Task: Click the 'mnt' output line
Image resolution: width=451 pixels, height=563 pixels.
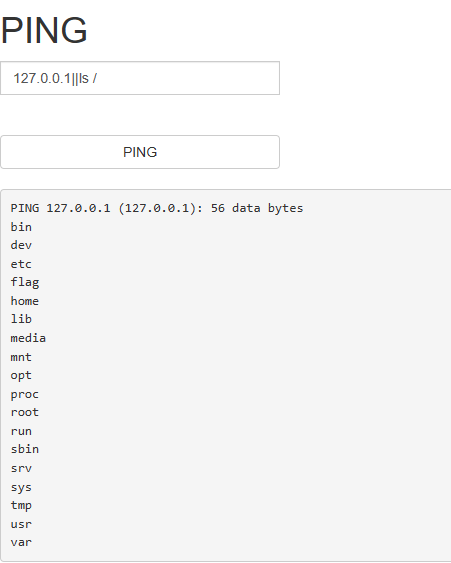Action: point(21,357)
